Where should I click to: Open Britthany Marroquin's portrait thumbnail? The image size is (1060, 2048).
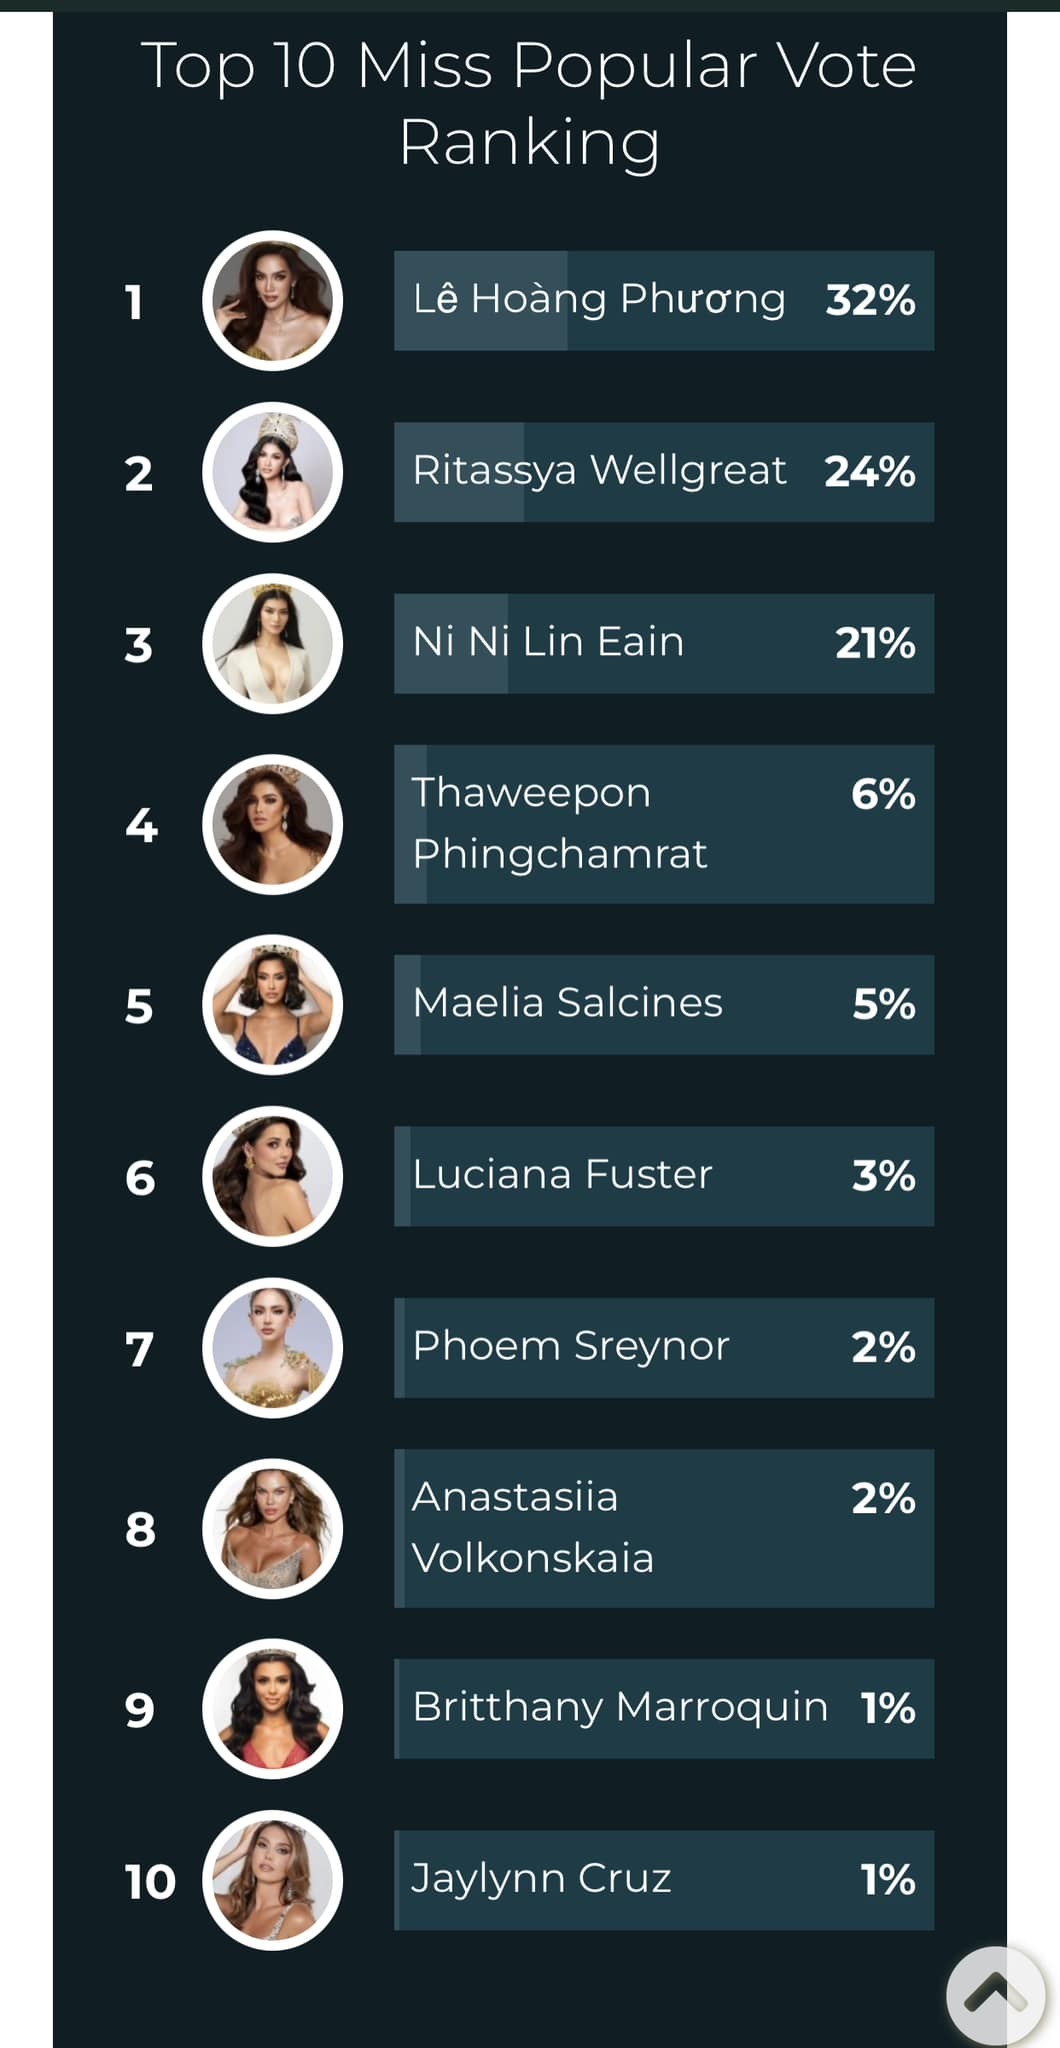(272, 1709)
